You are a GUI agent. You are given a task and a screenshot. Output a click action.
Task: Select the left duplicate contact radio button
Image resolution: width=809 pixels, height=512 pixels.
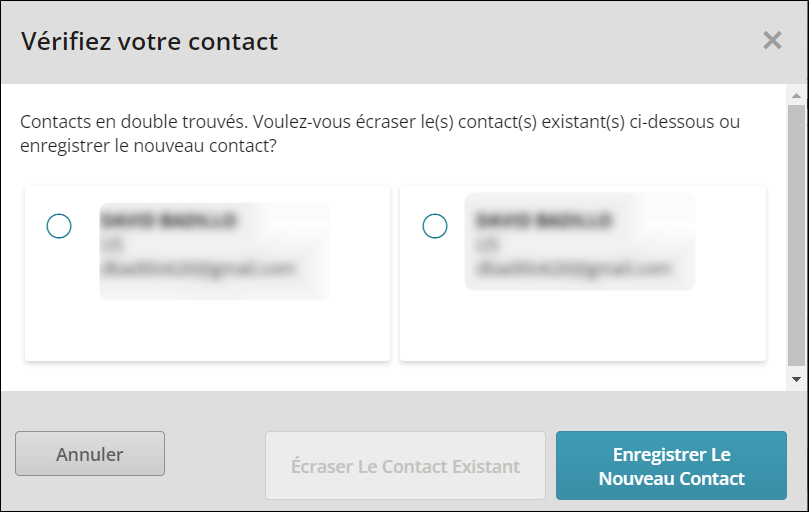click(59, 226)
